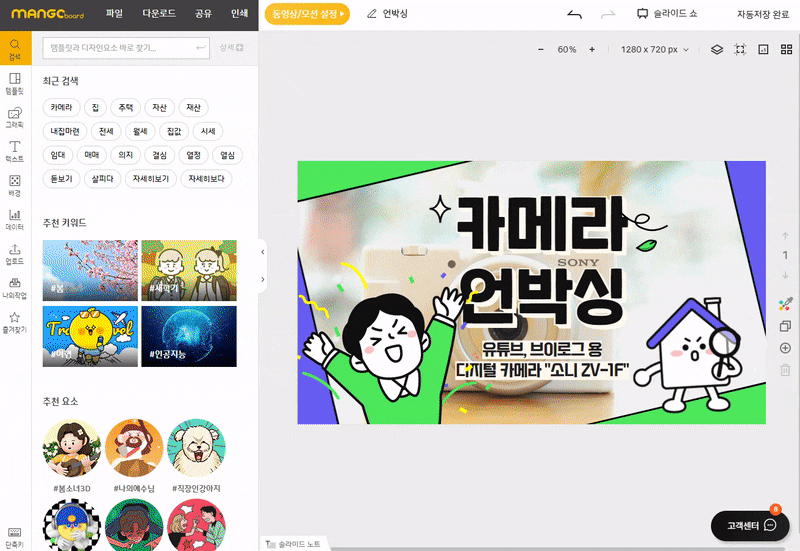This screenshot has height=551, width=800.
Task: Move to the next slide with the down arrow
Action: coord(785,275)
